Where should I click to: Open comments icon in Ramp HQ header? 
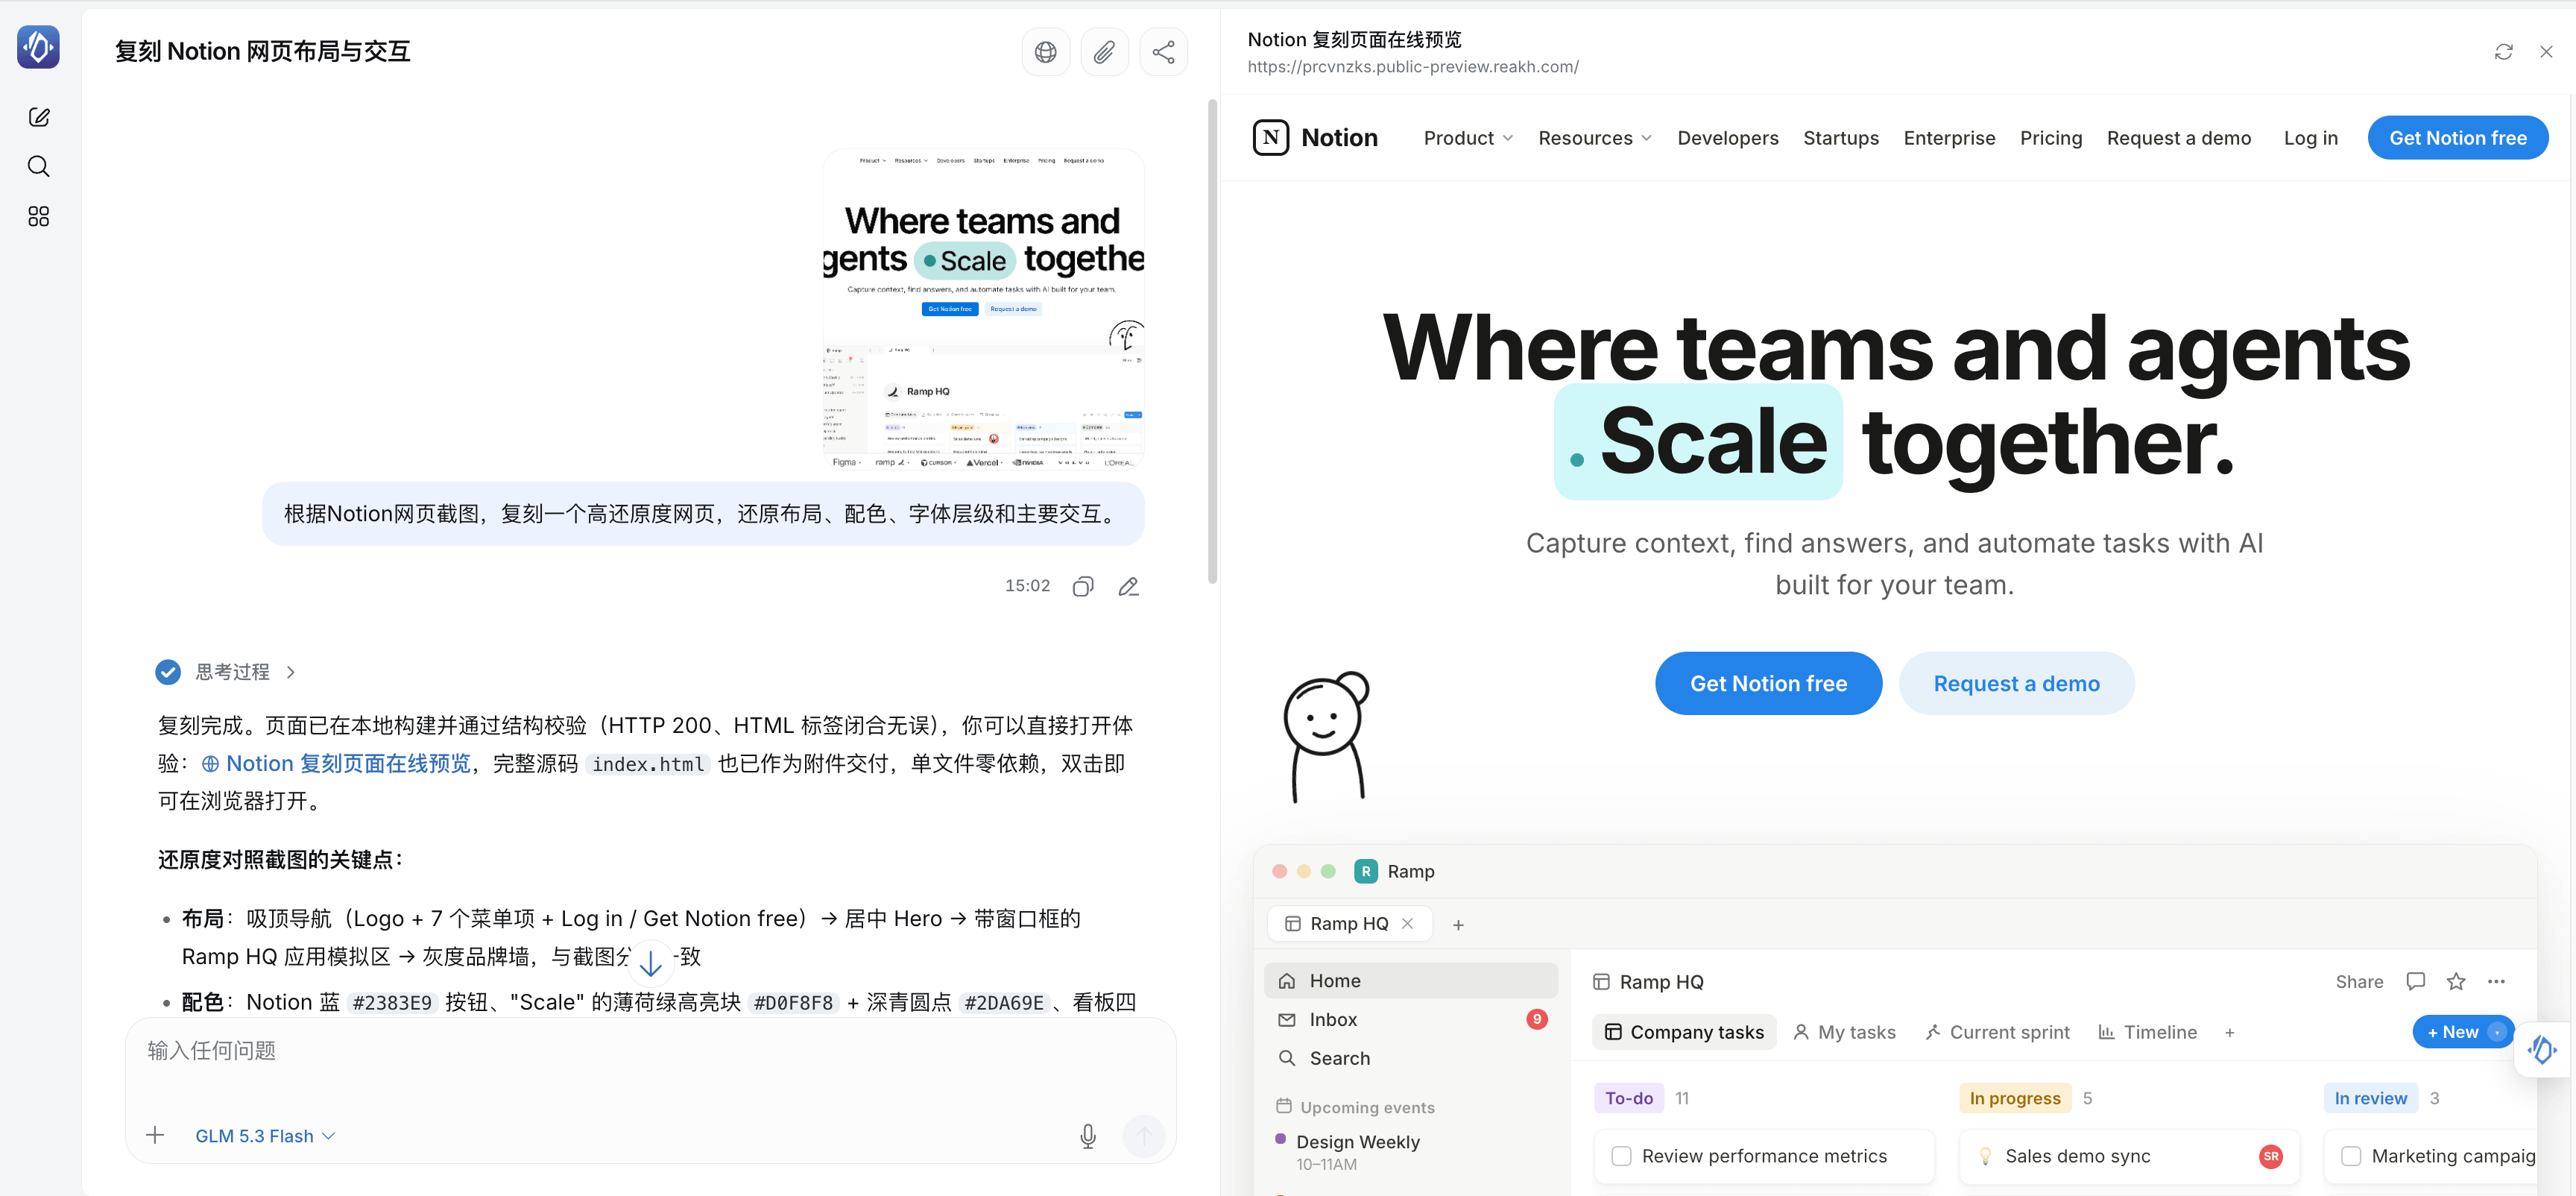2415,981
